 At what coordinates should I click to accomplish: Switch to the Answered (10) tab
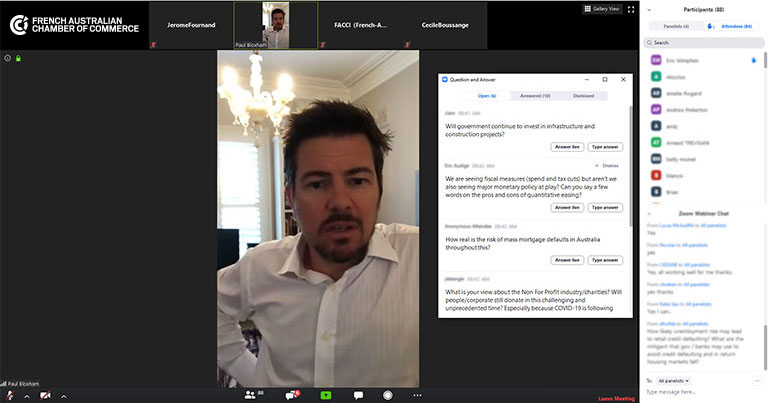[531, 95]
